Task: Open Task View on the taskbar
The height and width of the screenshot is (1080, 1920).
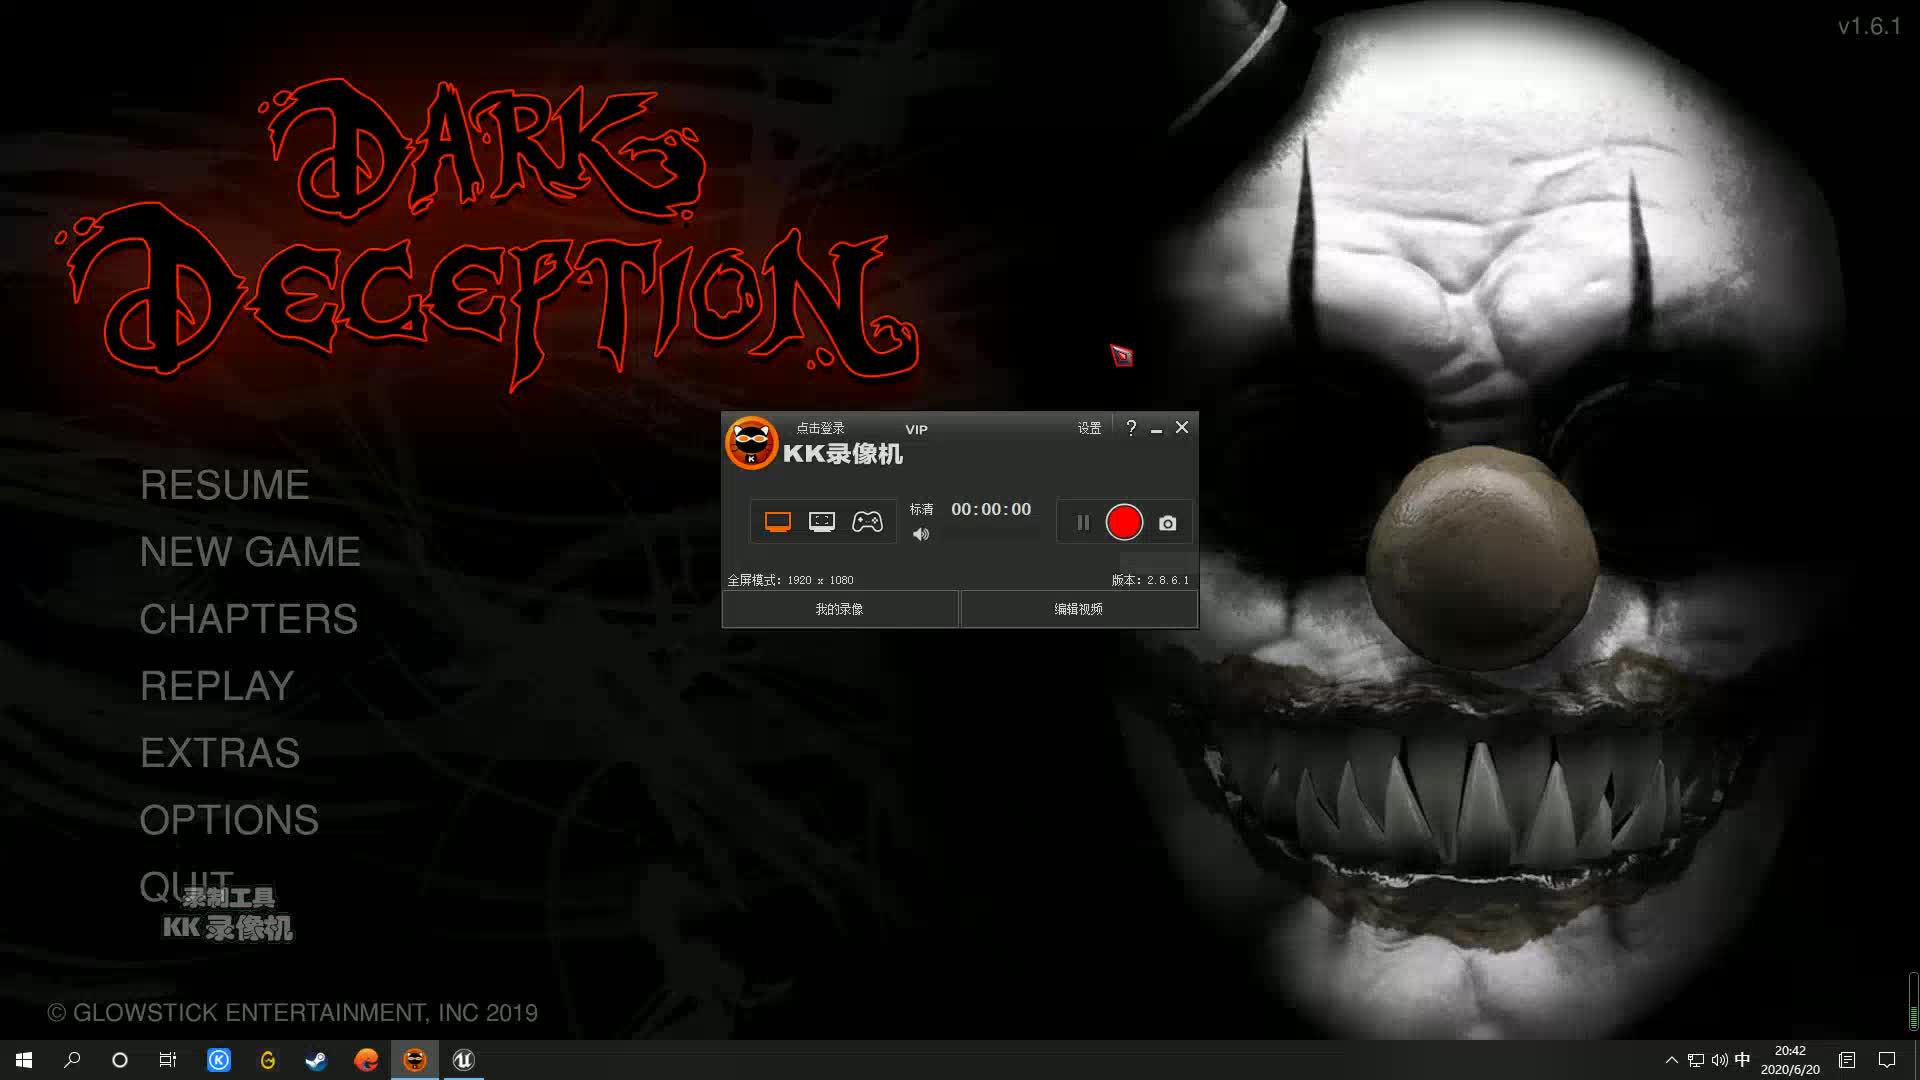Action: pos(168,1060)
